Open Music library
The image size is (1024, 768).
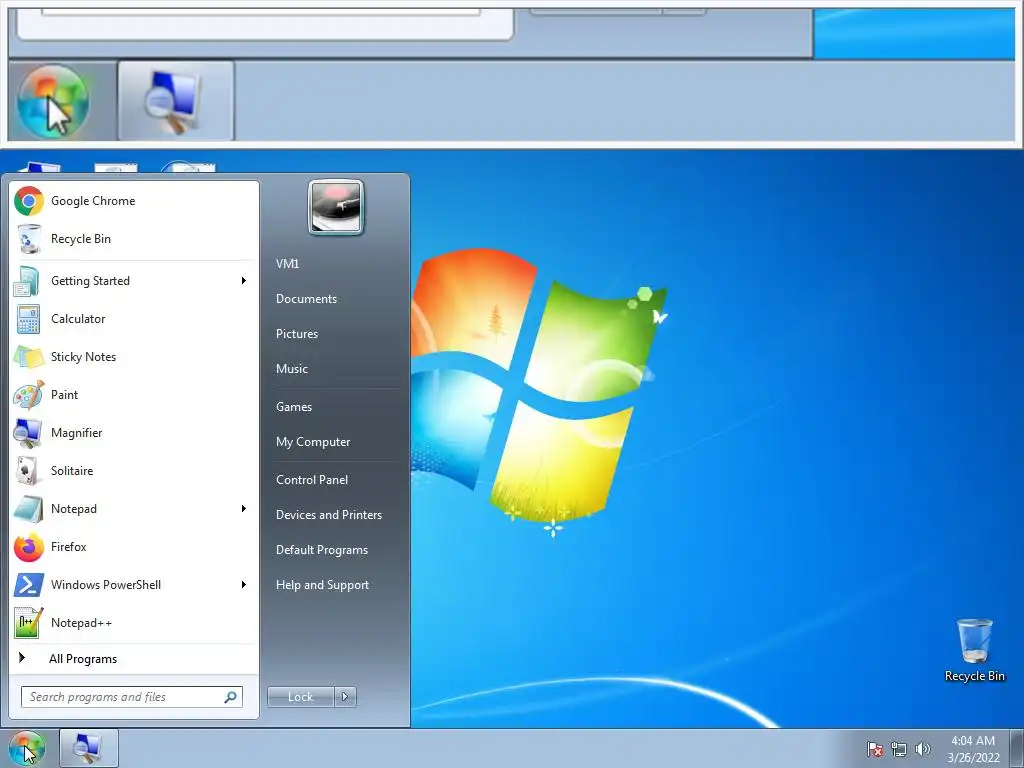291,369
